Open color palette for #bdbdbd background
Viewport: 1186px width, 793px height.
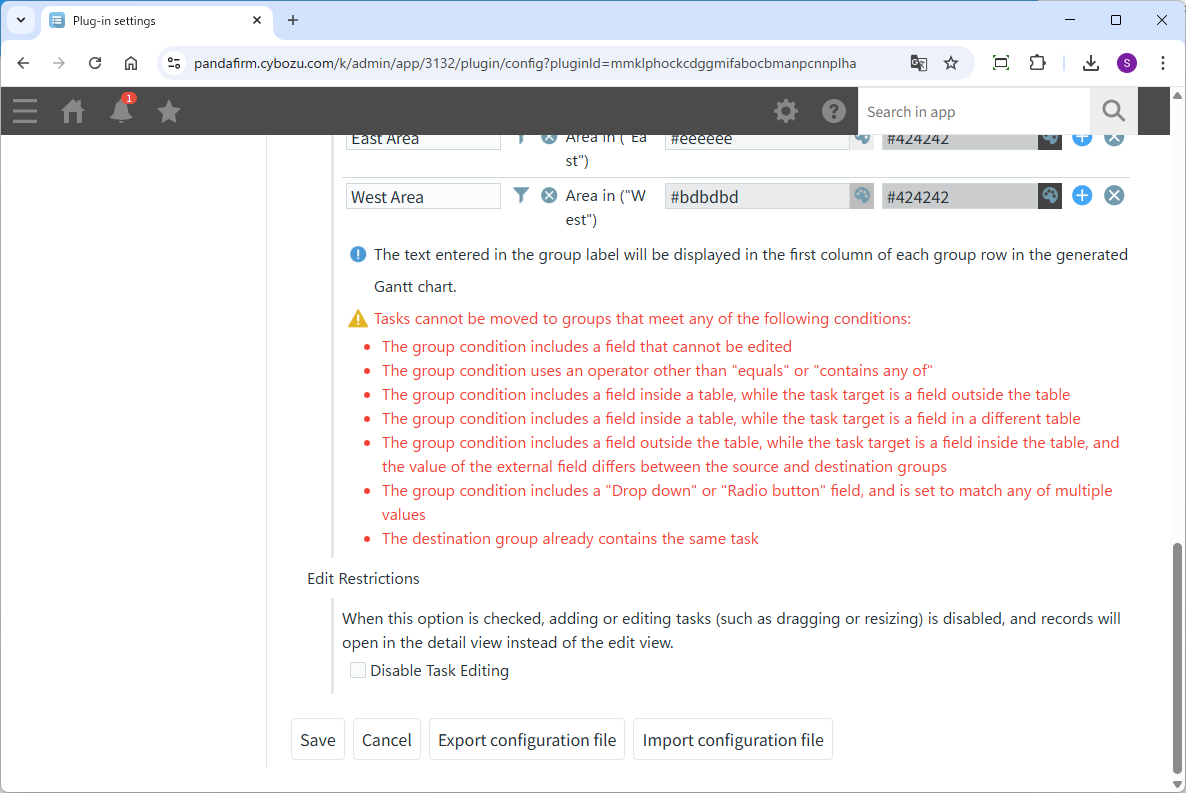pyautogui.click(x=861, y=196)
